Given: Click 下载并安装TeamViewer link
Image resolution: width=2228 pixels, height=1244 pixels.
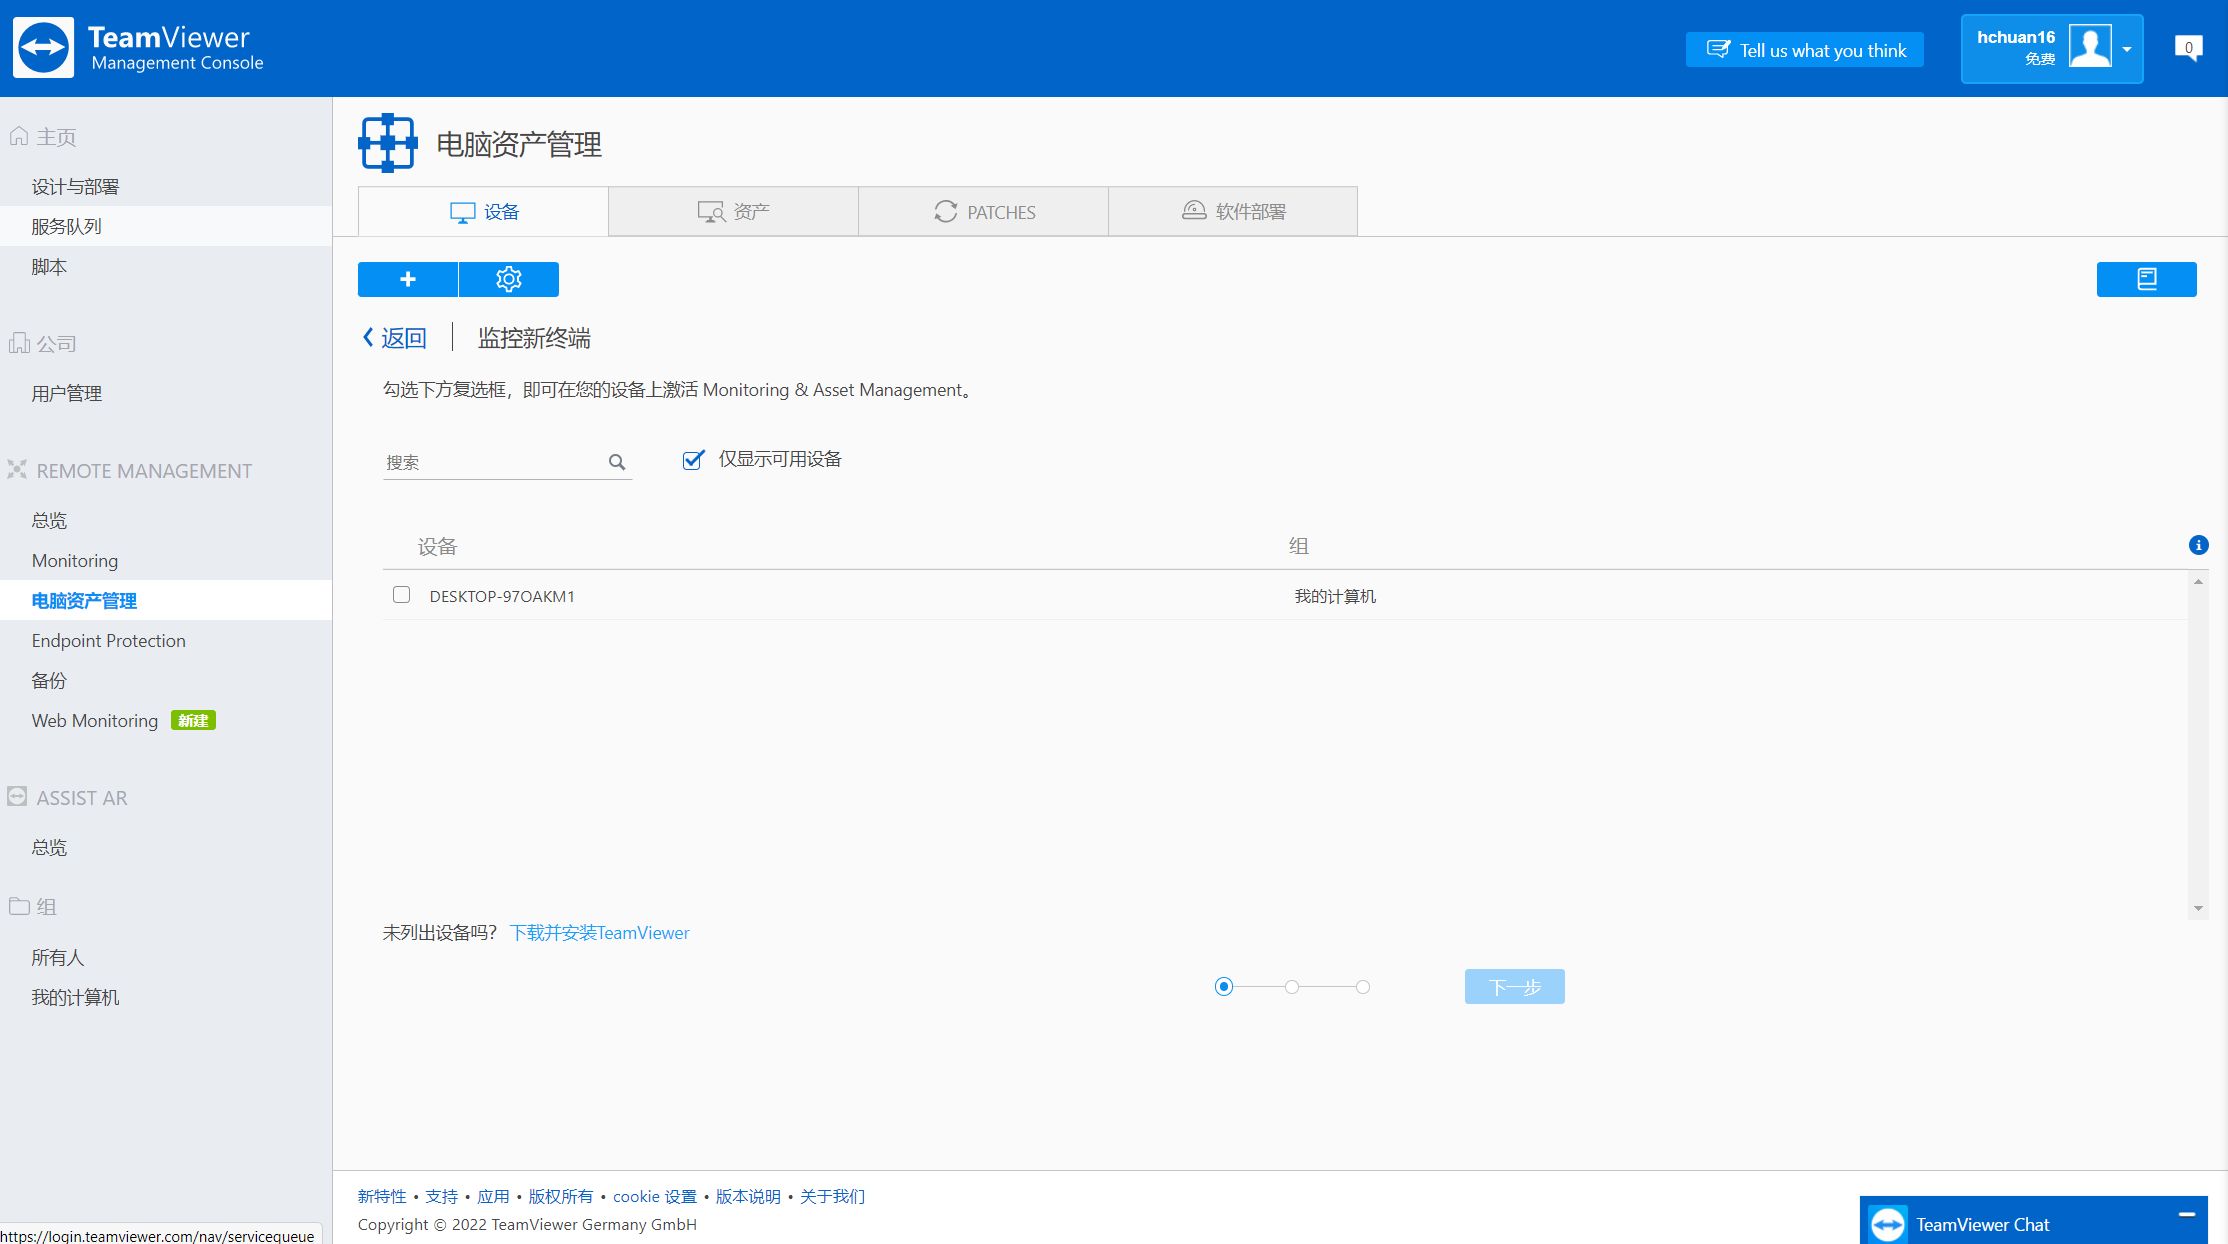Looking at the screenshot, I should click(599, 932).
